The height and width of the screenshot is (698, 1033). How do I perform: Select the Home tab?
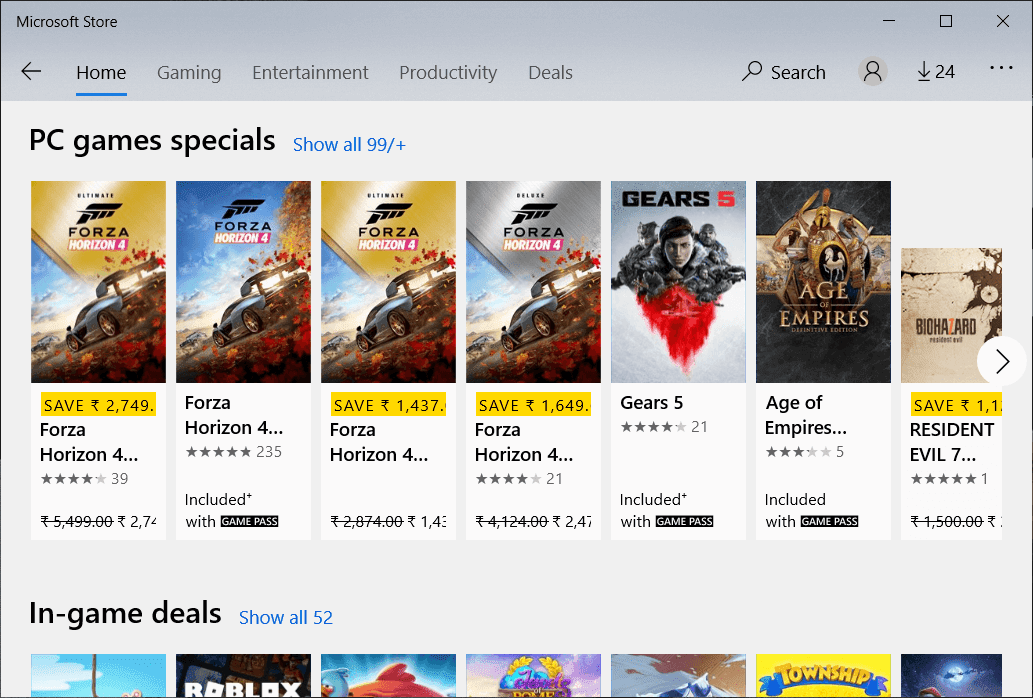point(101,72)
